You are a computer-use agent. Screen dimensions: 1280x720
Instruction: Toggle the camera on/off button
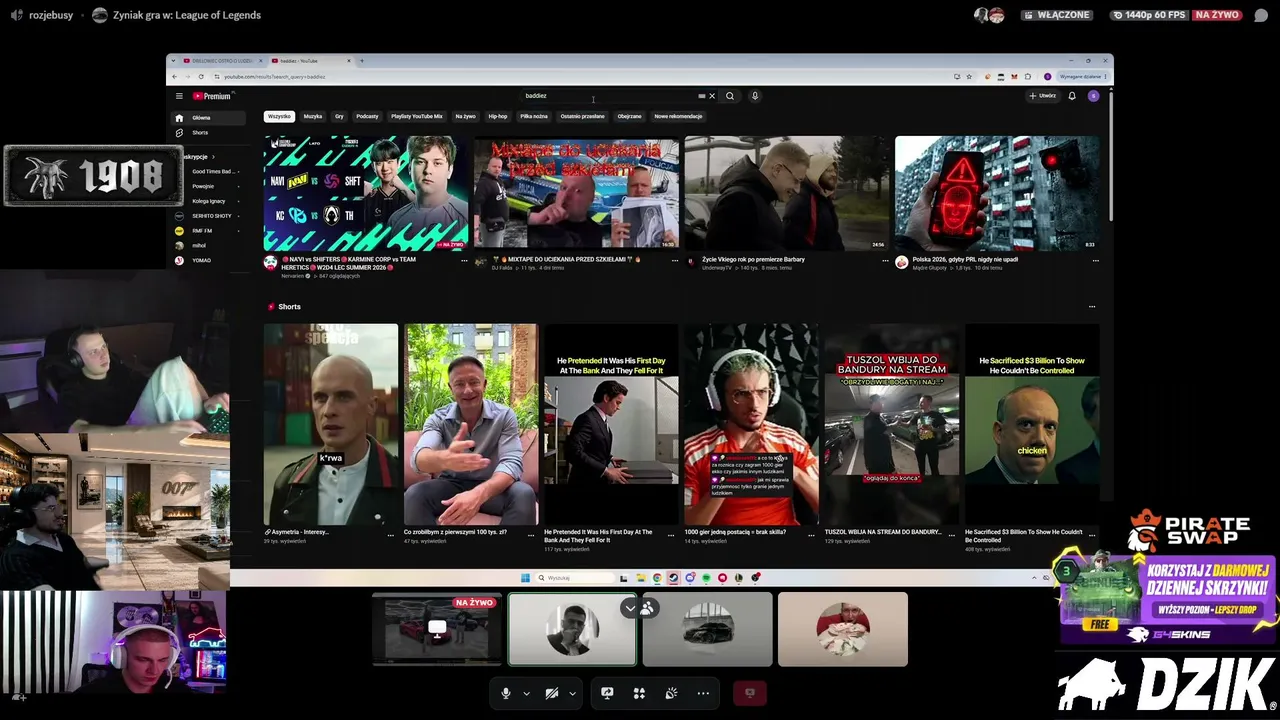pos(552,693)
